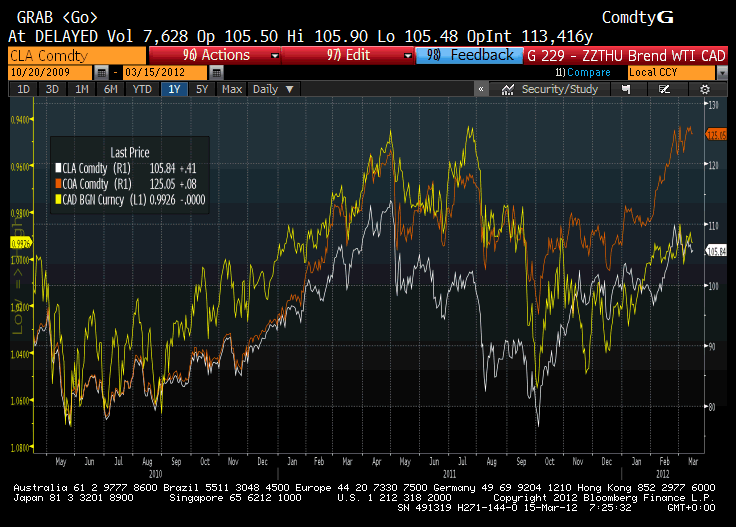Open chart settings gear icon
Viewport: 736px width, 527px height.
click(705, 89)
